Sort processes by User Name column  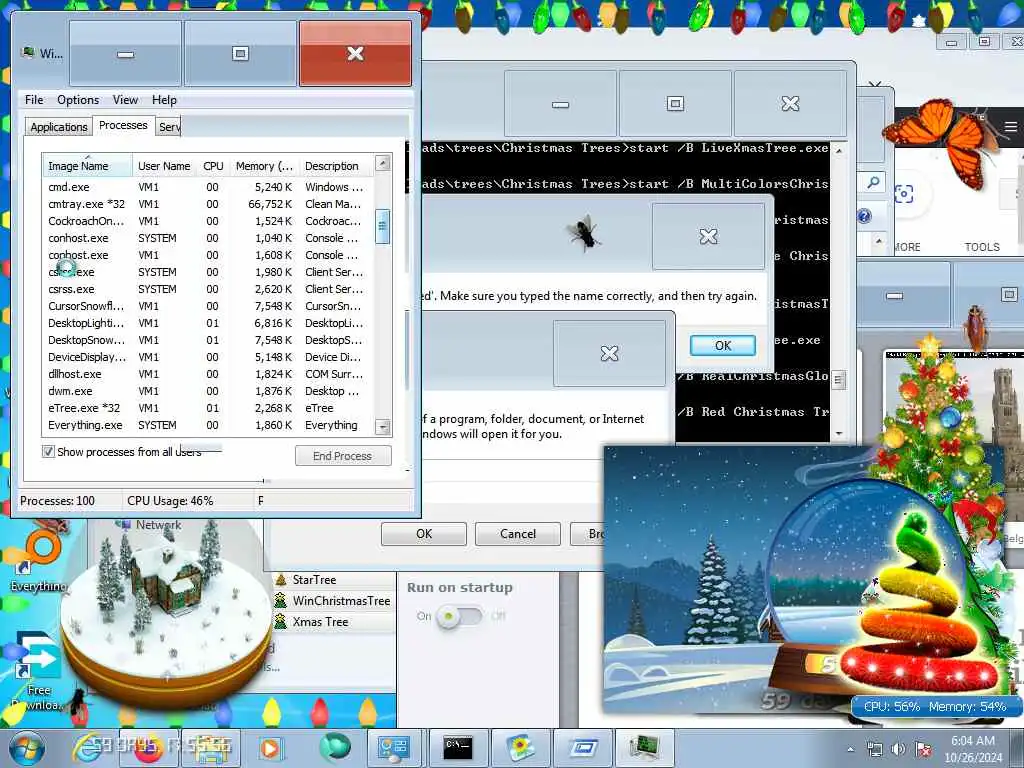[x=164, y=166]
